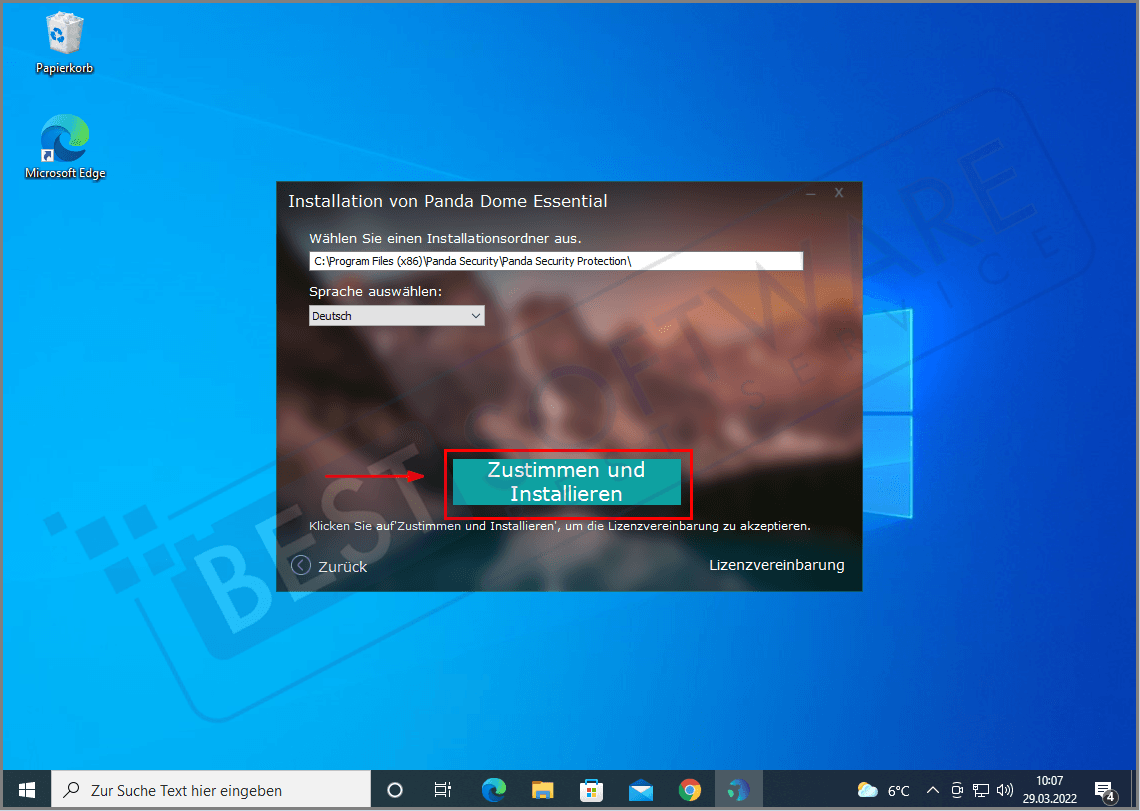This screenshot has height=811, width=1140.
Task: Launch Microsoft Edge from the desktop shortcut
Action: (x=64, y=138)
